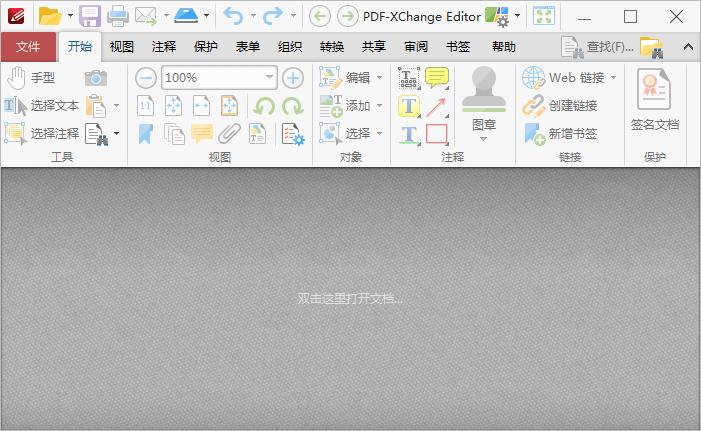The width and height of the screenshot is (701, 431).
Task: Open the Web 链接 dropdown arrow
Action: pyautogui.click(x=613, y=78)
